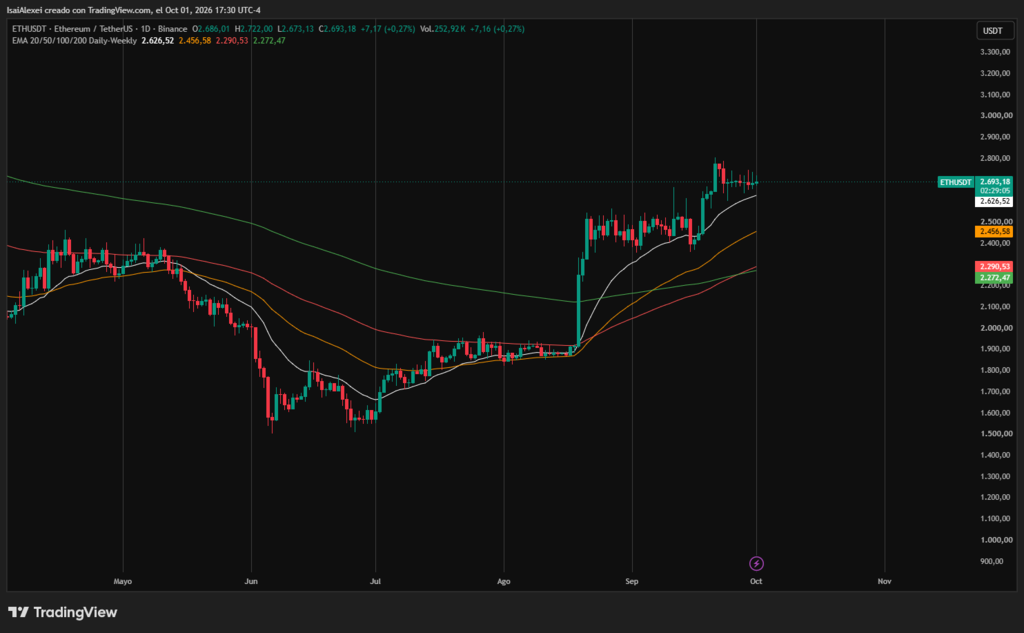Click the close value C2.693,18 in legend
1024x633 pixels.
tap(337, 29)
